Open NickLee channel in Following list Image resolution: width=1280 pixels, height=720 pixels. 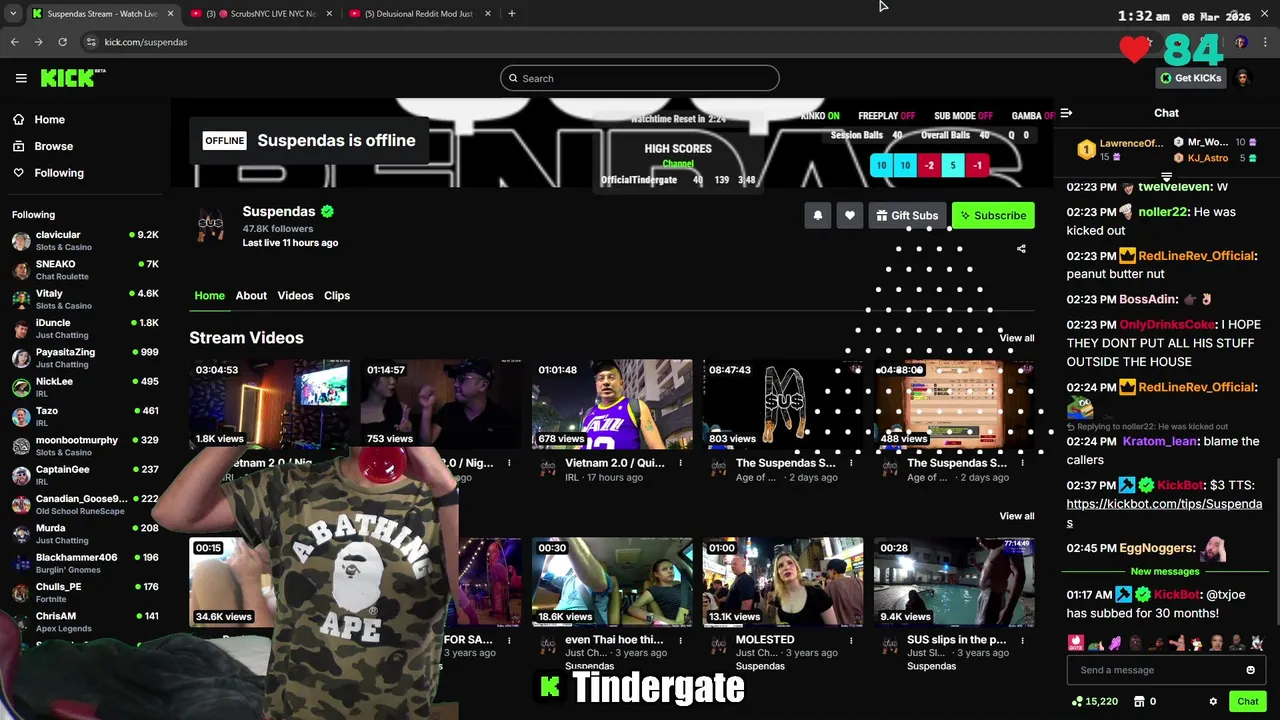[x=84, y=387]
